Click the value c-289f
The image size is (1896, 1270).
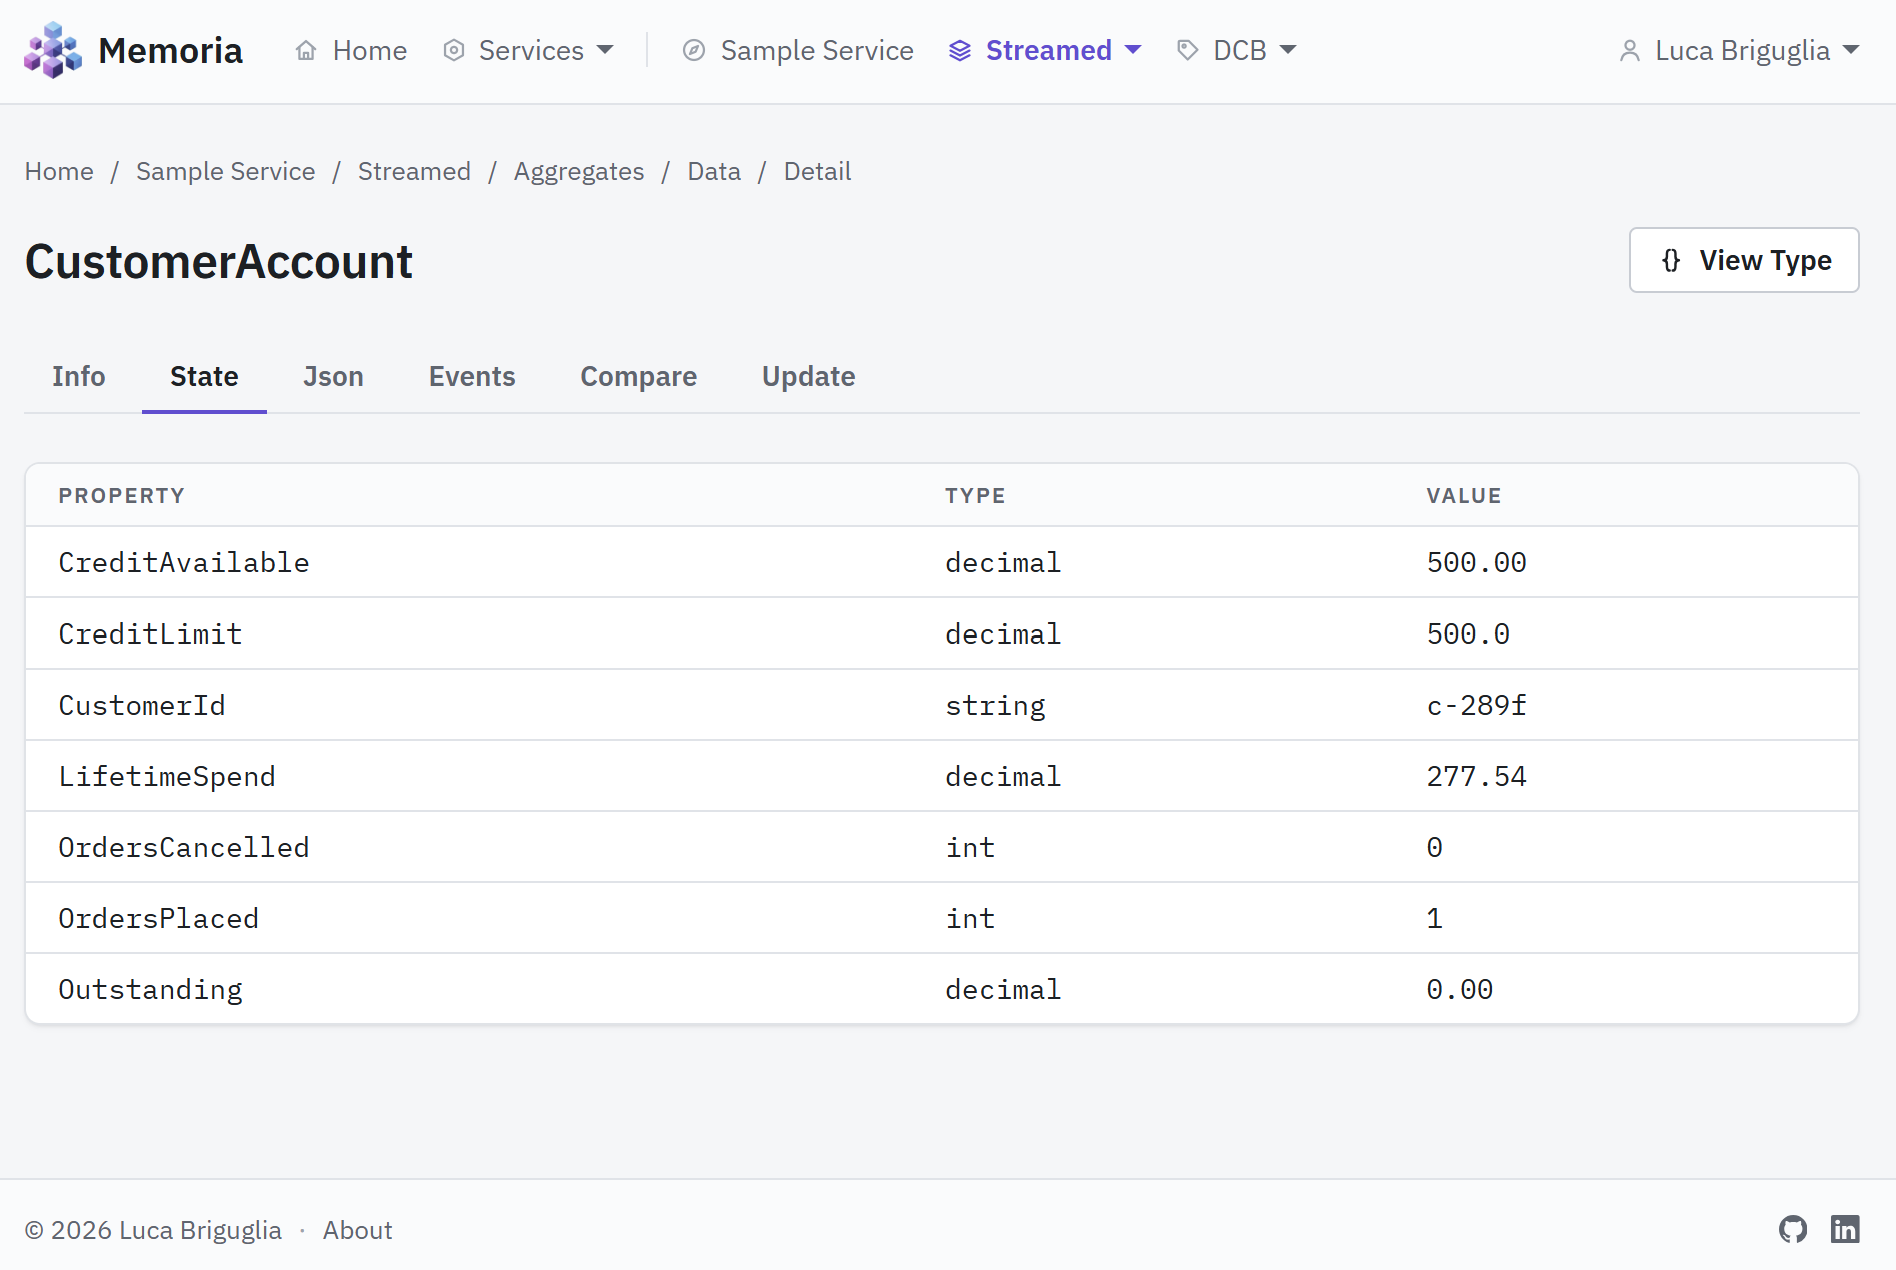pyautogui.click(x=1476, y=705)
